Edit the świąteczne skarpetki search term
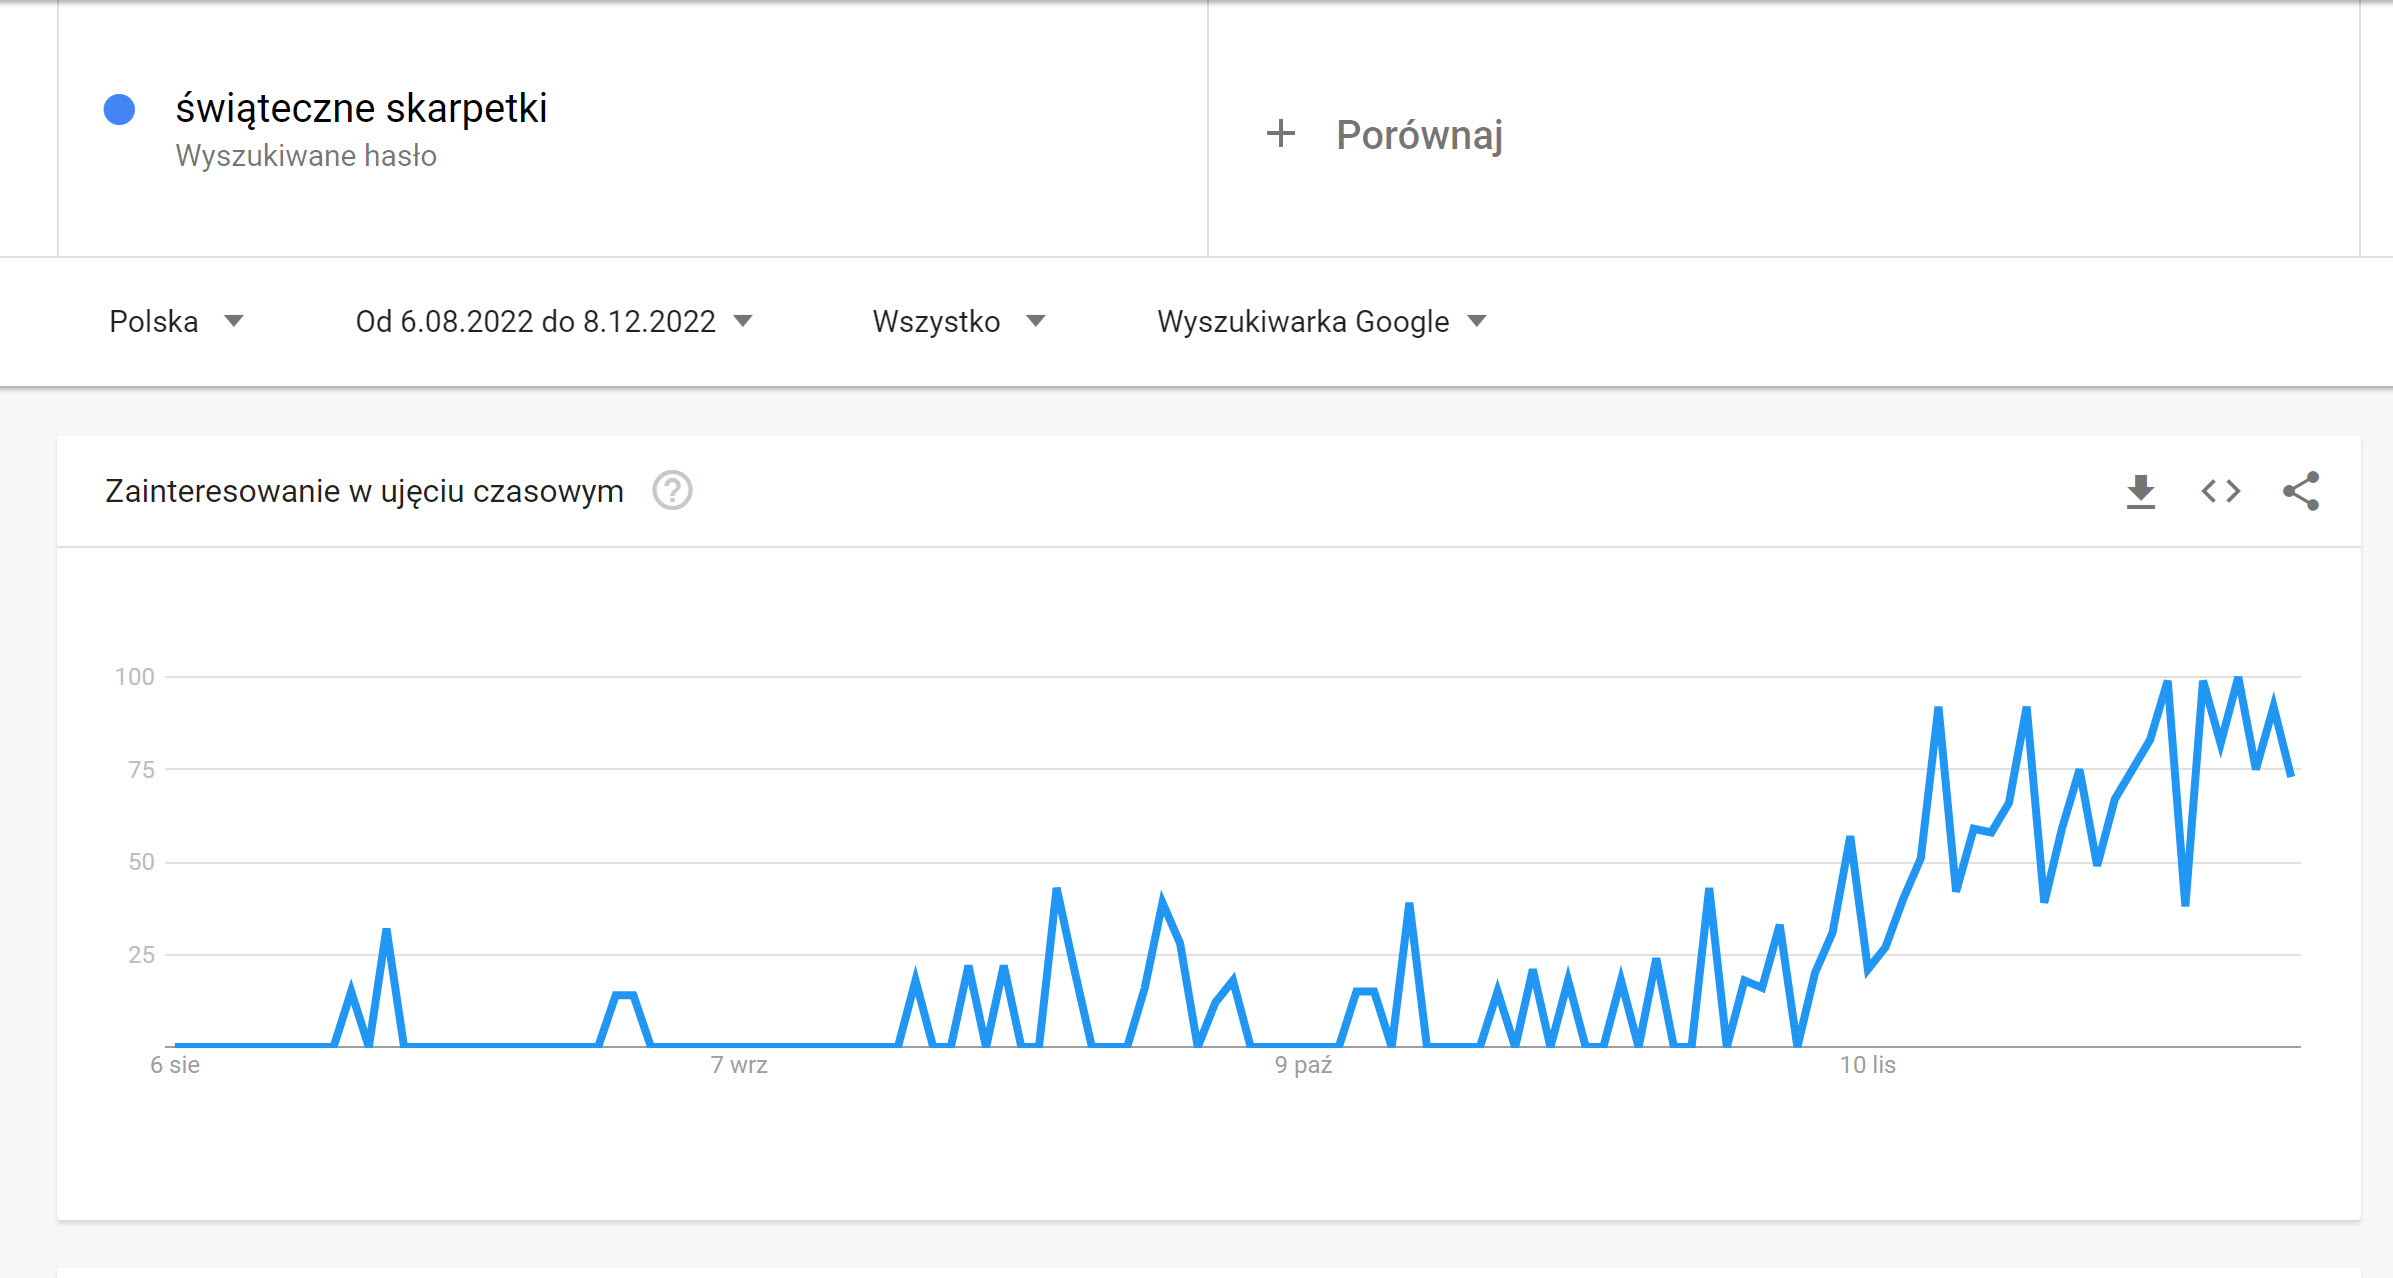This screenshot has height=1278, width=2393. [361, 108]
